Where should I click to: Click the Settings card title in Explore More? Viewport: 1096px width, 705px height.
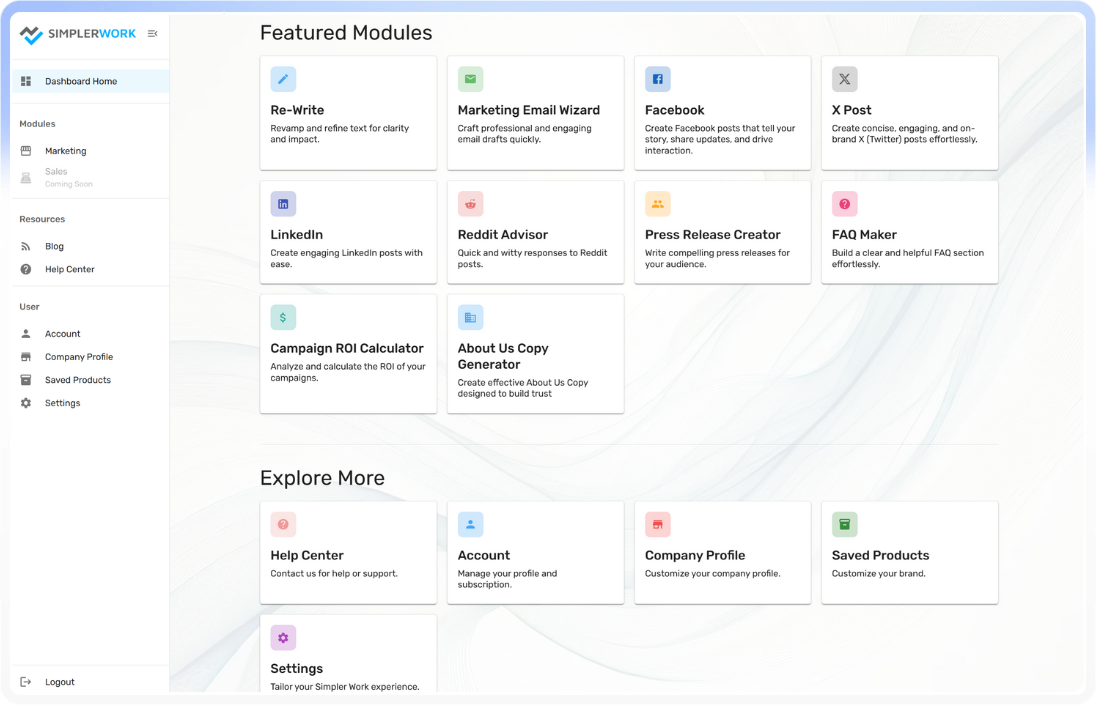coord(296,669)
